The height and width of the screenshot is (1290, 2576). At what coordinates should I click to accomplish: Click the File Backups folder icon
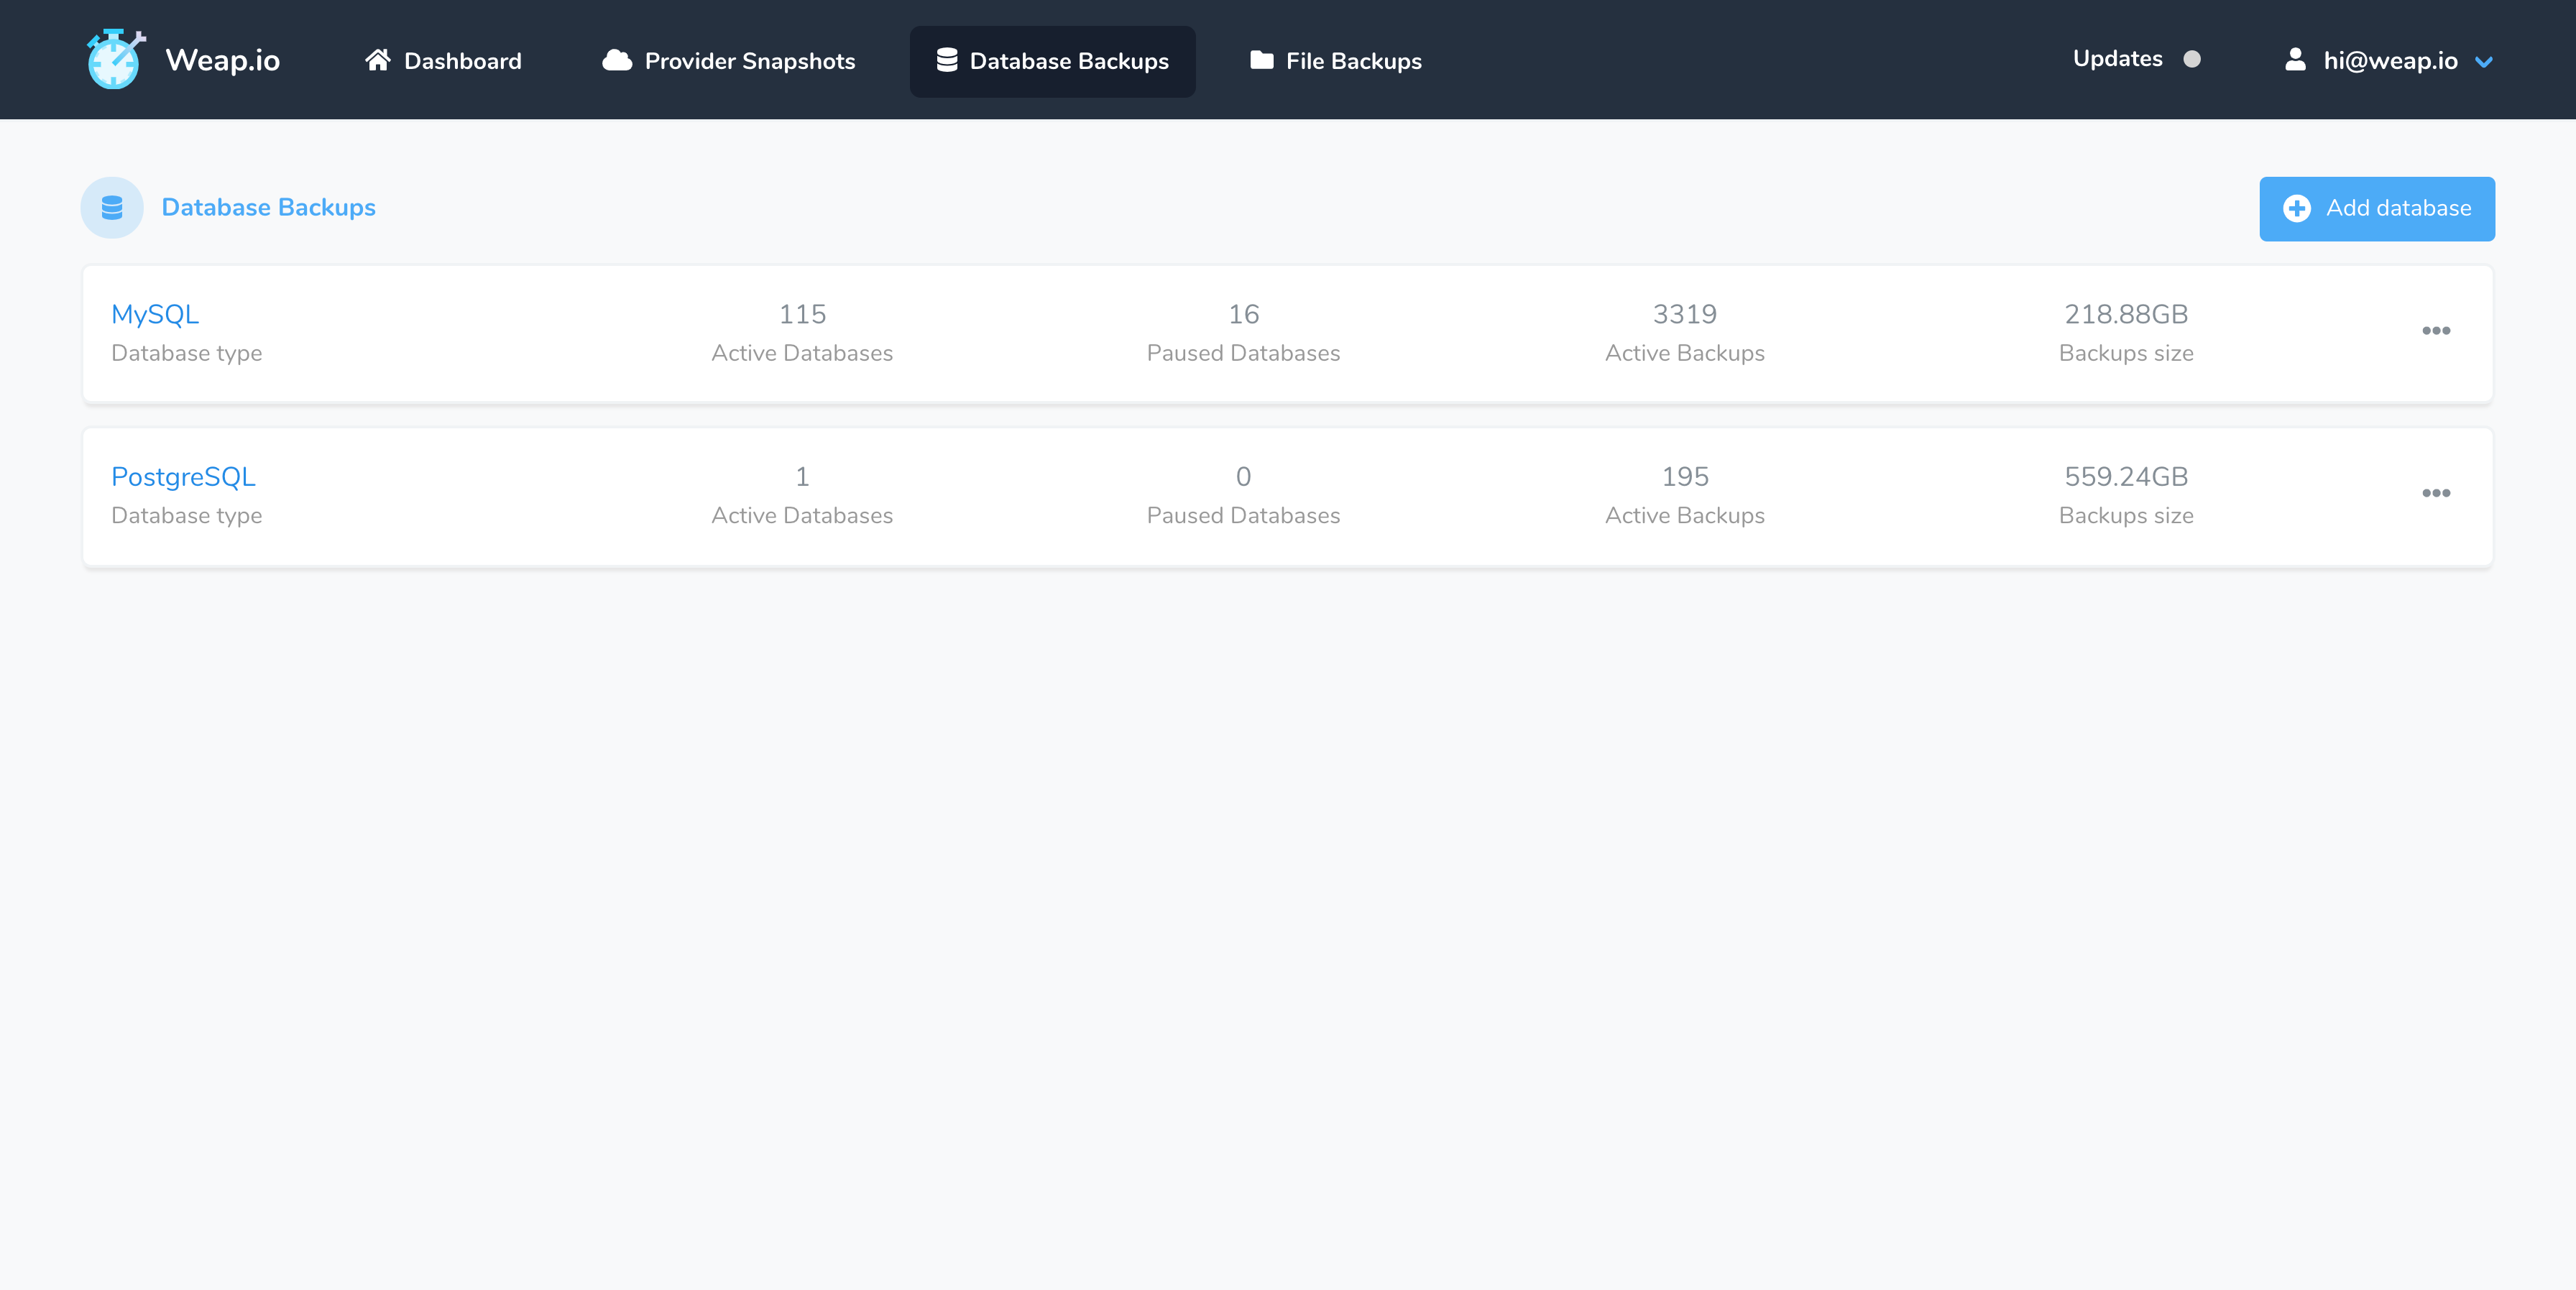pyautogui.click(x=1261, y=60)
